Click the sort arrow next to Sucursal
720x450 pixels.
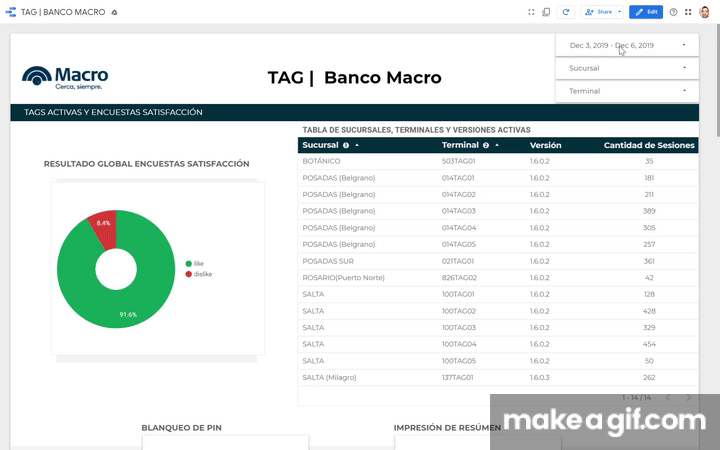click(357, 145)
